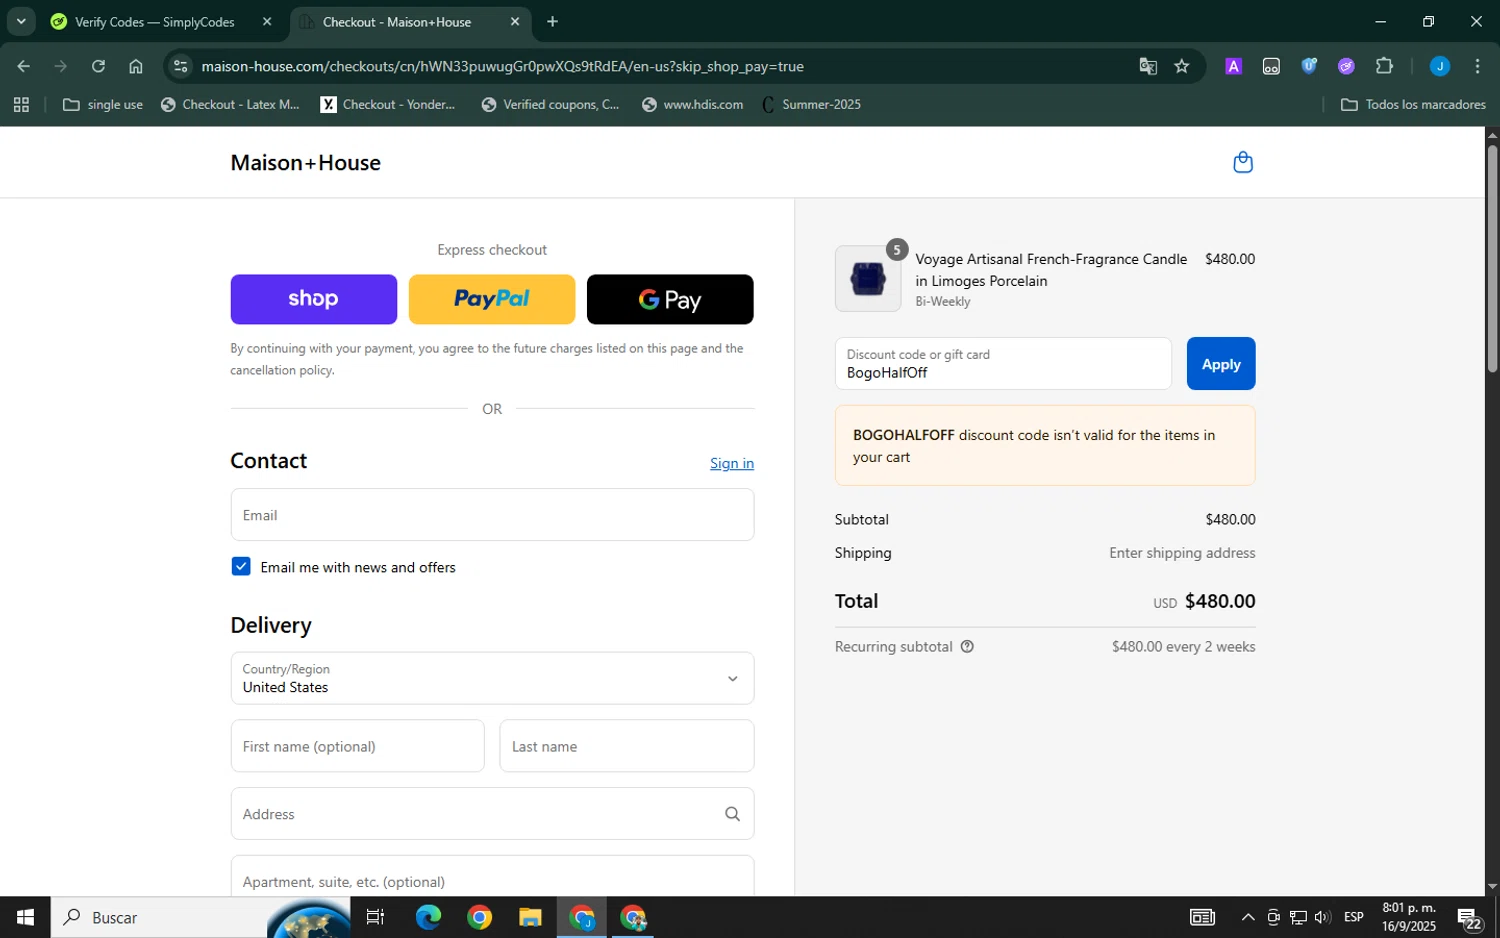Open the Chrome profile avatar J
This screenshot has width=1500, height=938.
point(1440,67)
